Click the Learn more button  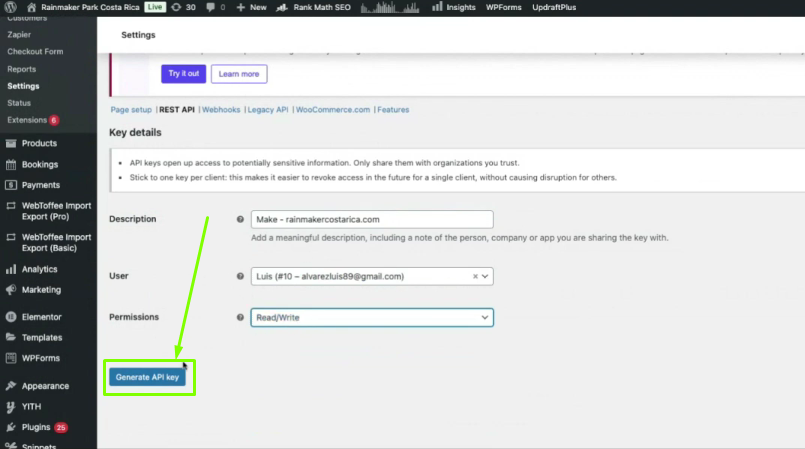(x=239, y=74)
